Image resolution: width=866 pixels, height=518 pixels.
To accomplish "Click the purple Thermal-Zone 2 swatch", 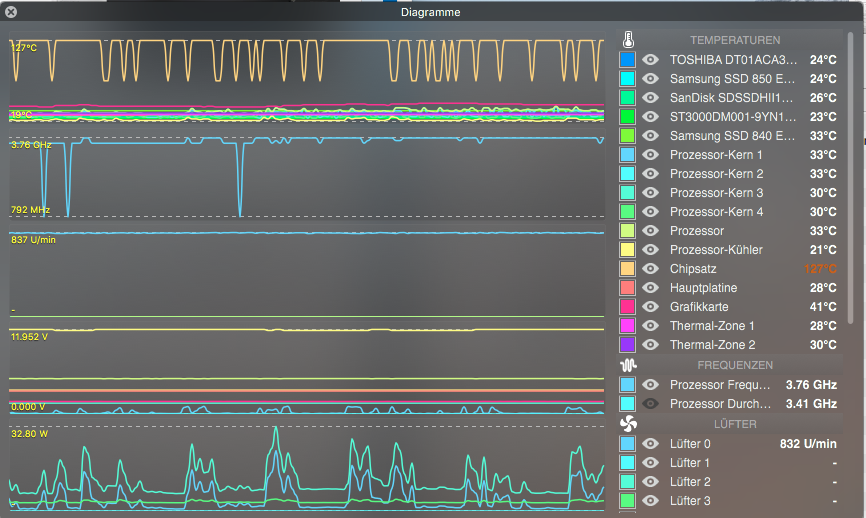I will pos(627,345).
